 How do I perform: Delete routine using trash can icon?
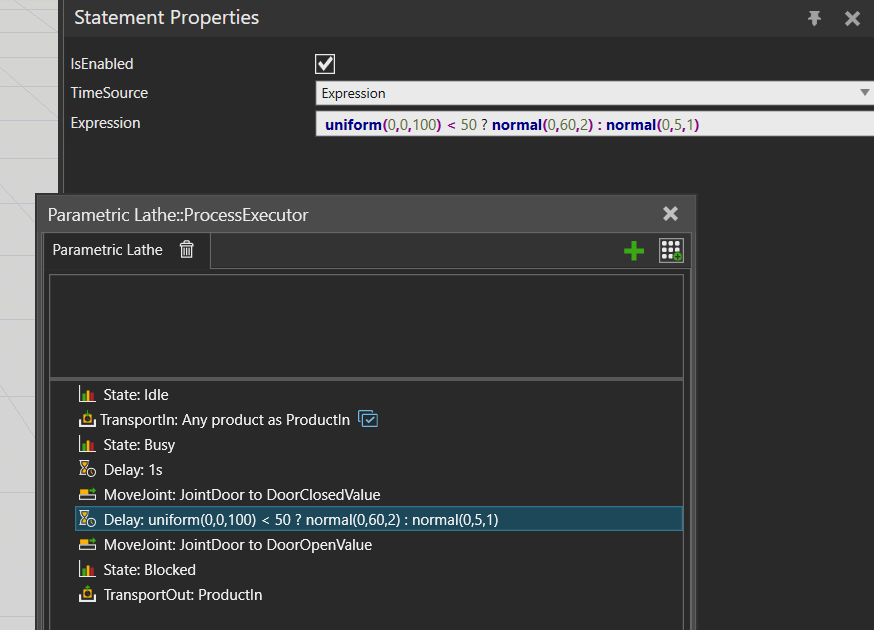187,250
